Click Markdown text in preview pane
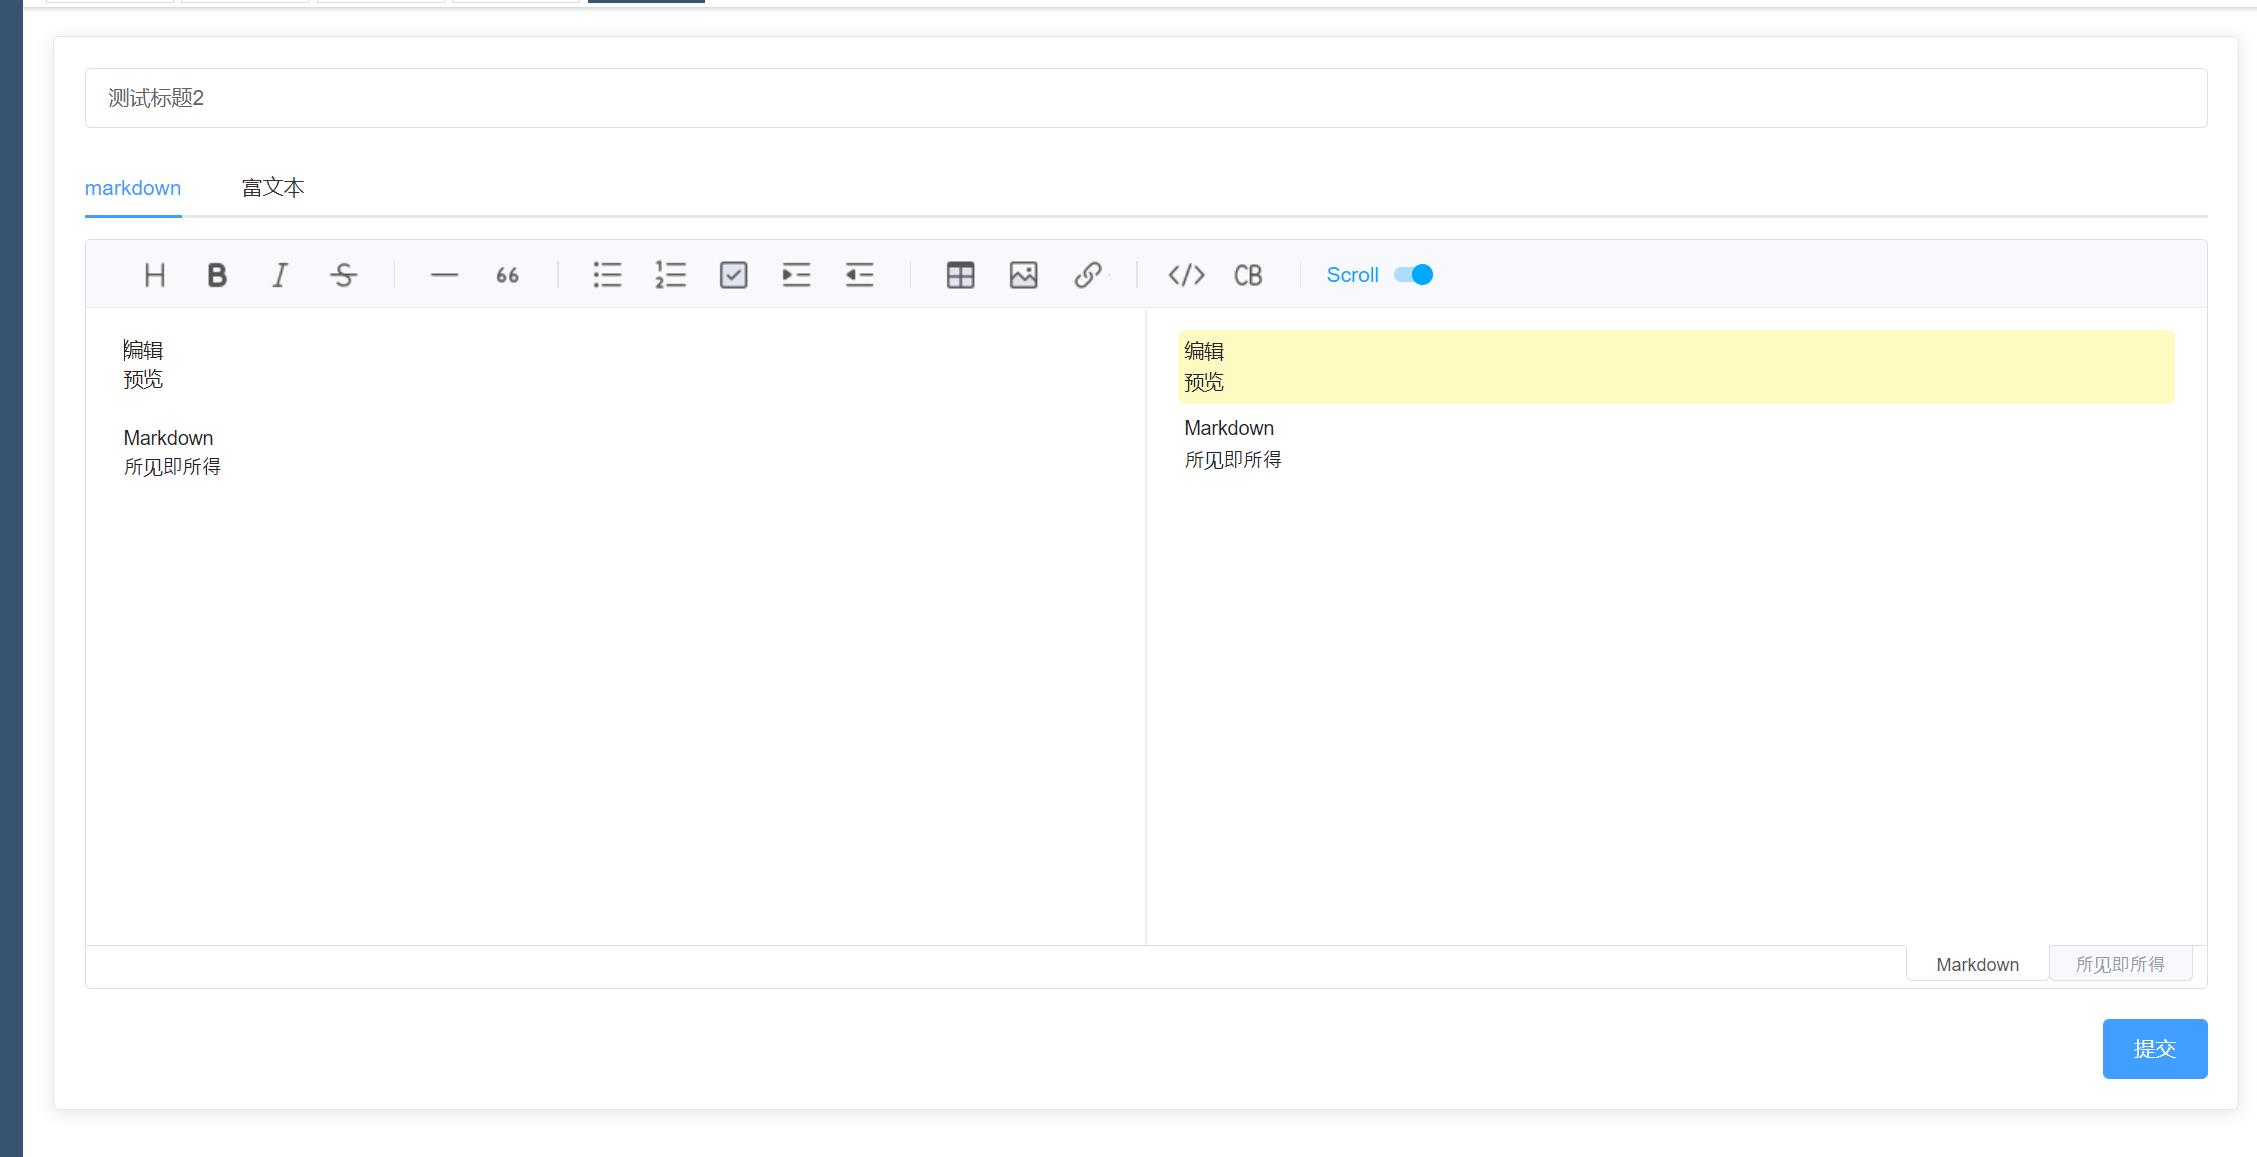The height and width of the screenshot is (1157, 2257). 1229,428
